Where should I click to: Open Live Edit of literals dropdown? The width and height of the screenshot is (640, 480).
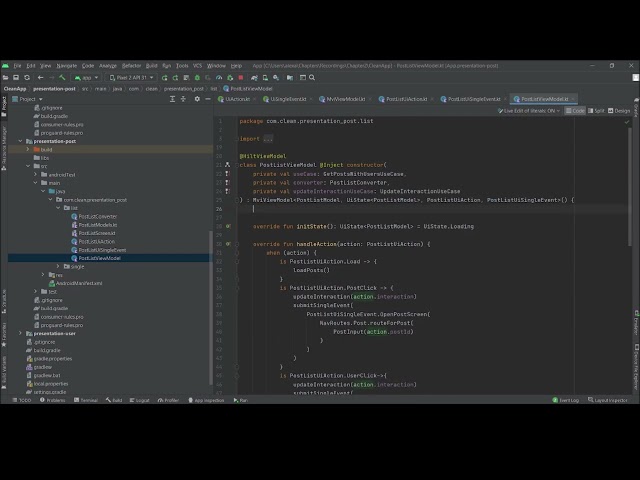(529, 111)
